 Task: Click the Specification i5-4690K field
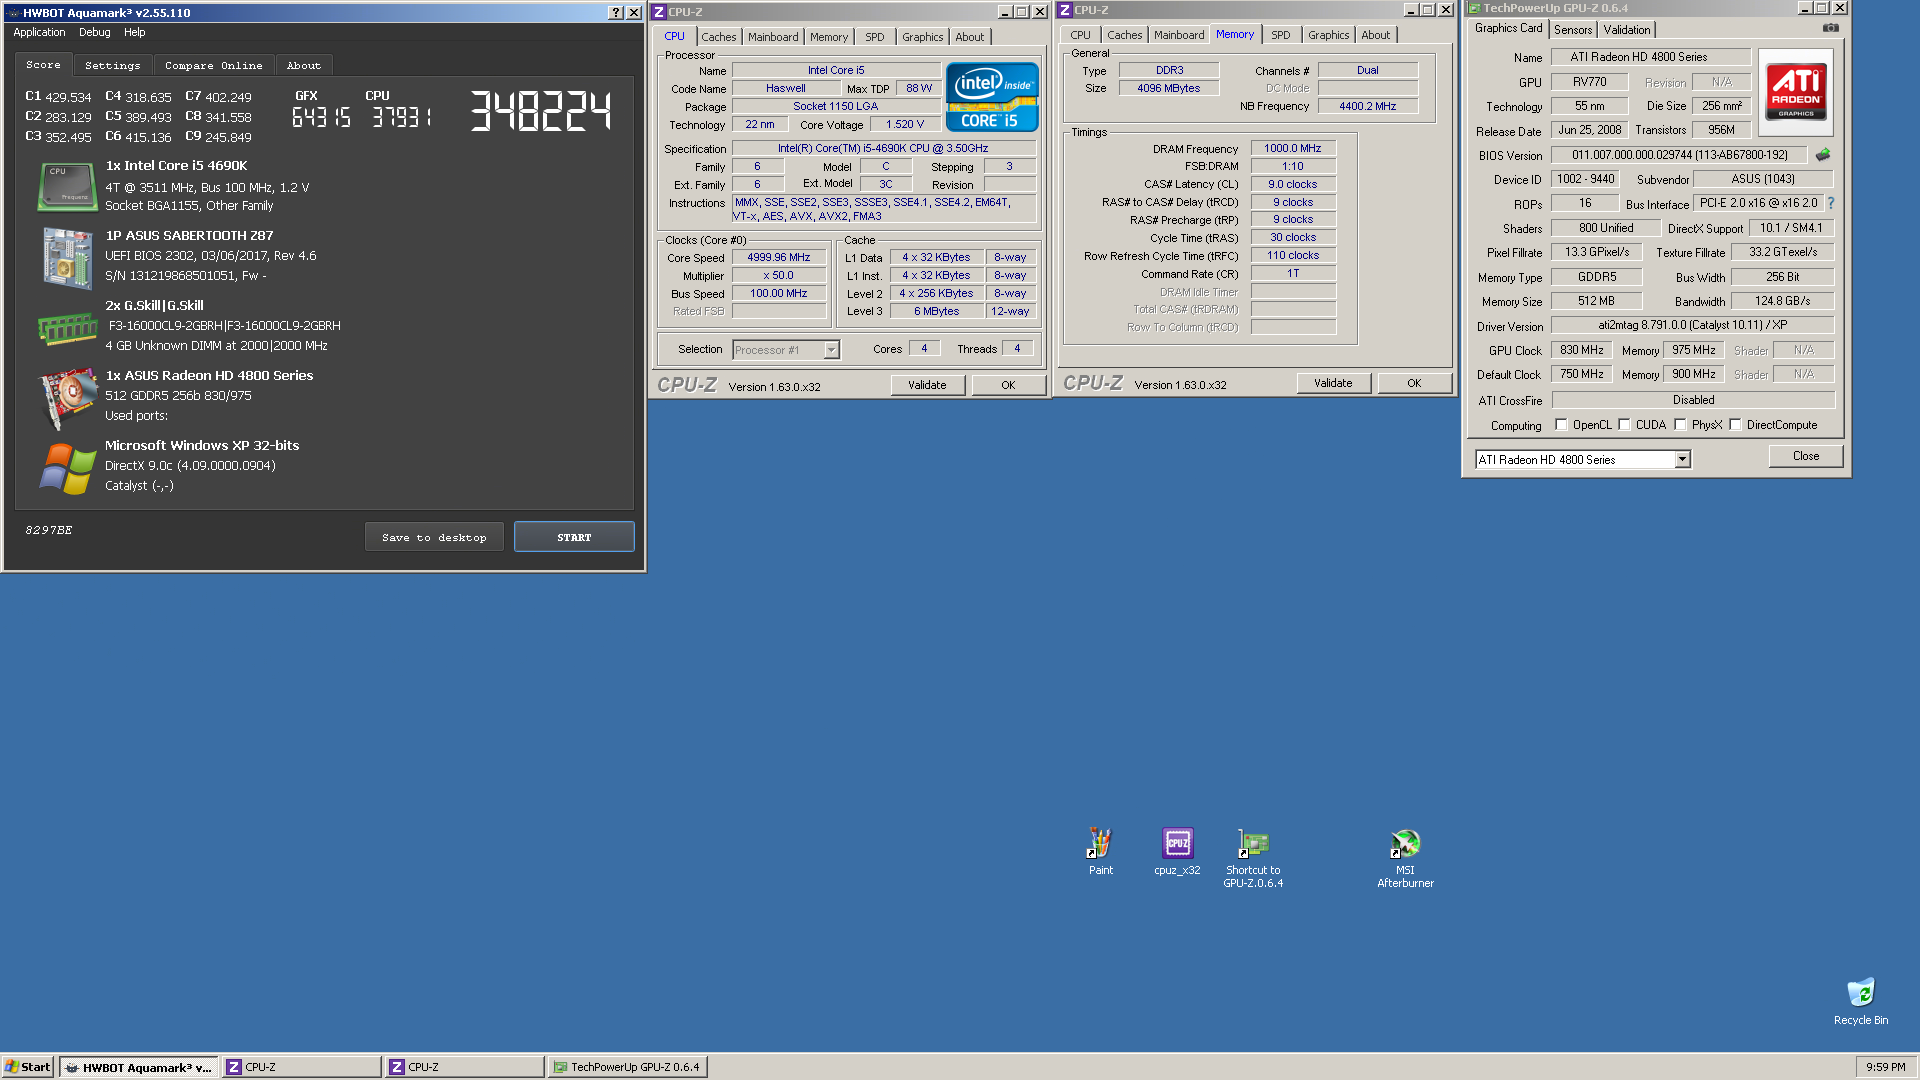883,148
